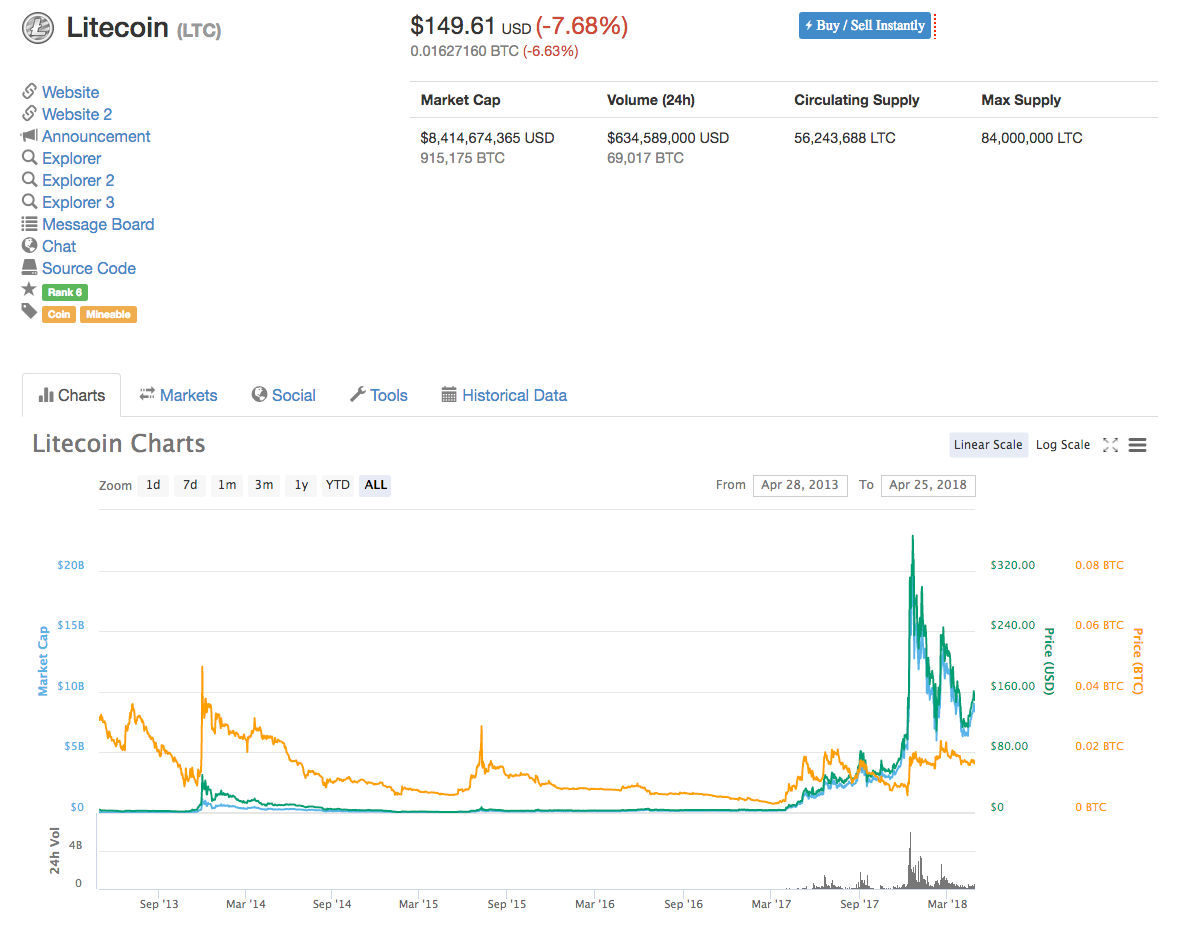Image resolution: width=1180 pixels, height=927 pixels.
Task: Click the Litecoin Charts heading
Action: [119, 444]
